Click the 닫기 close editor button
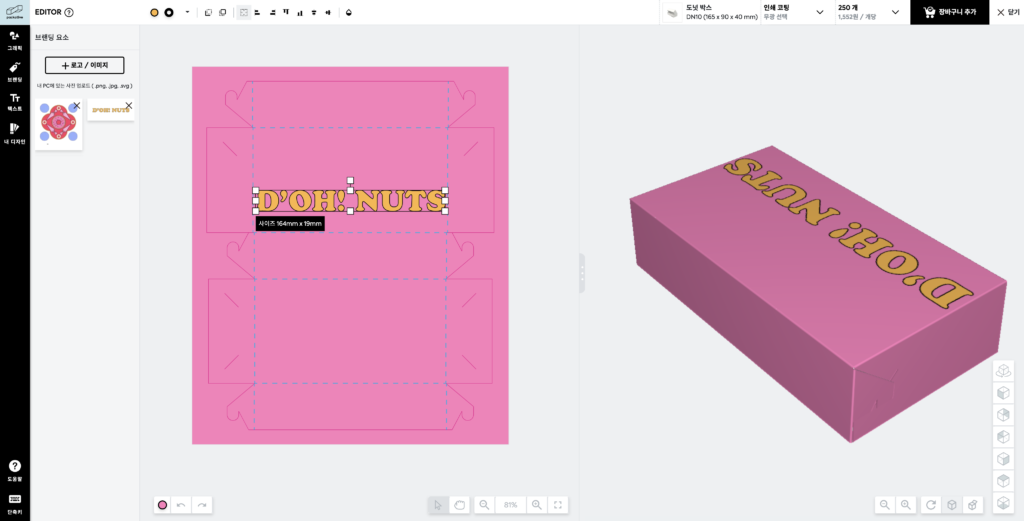This screenshot has width=1024, height=521. (1008, 12)
